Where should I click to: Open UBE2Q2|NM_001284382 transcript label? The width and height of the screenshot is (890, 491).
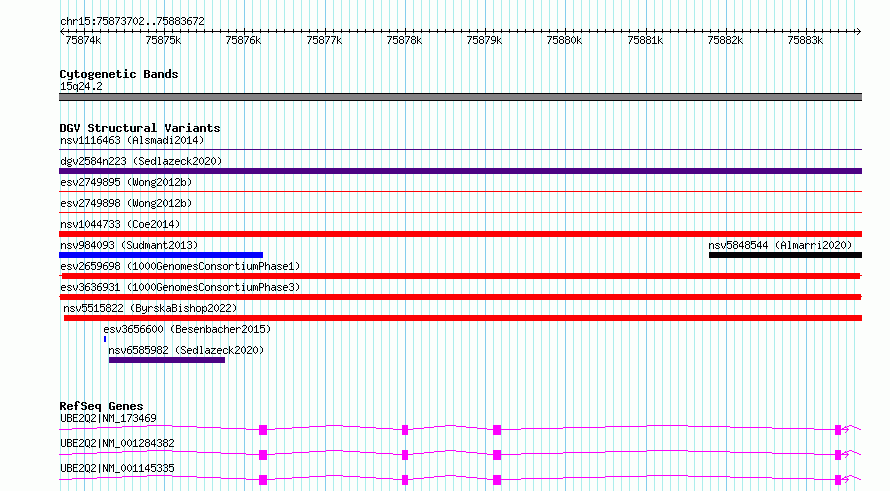117,443
